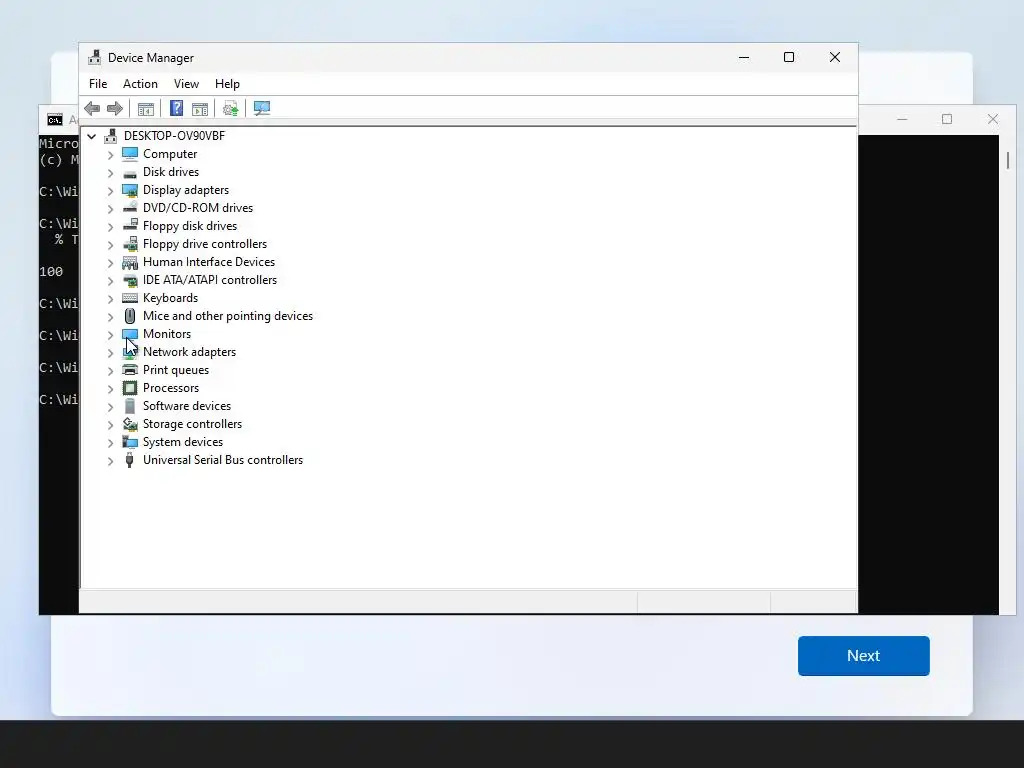Click the DVD/CD-ROM drives icon
The width and height of the screenshot is (1024, 768).
[130, 208]
